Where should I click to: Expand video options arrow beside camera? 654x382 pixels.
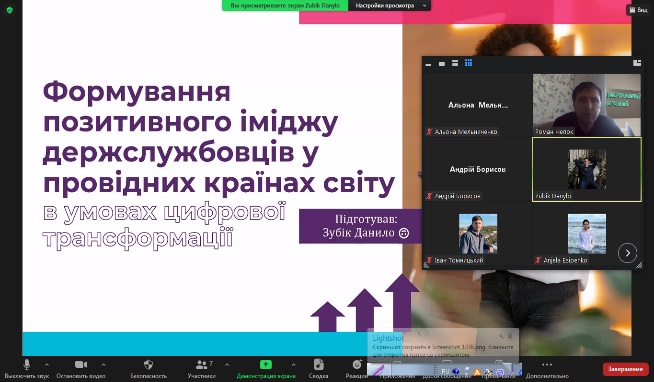(x=103, y=365)
